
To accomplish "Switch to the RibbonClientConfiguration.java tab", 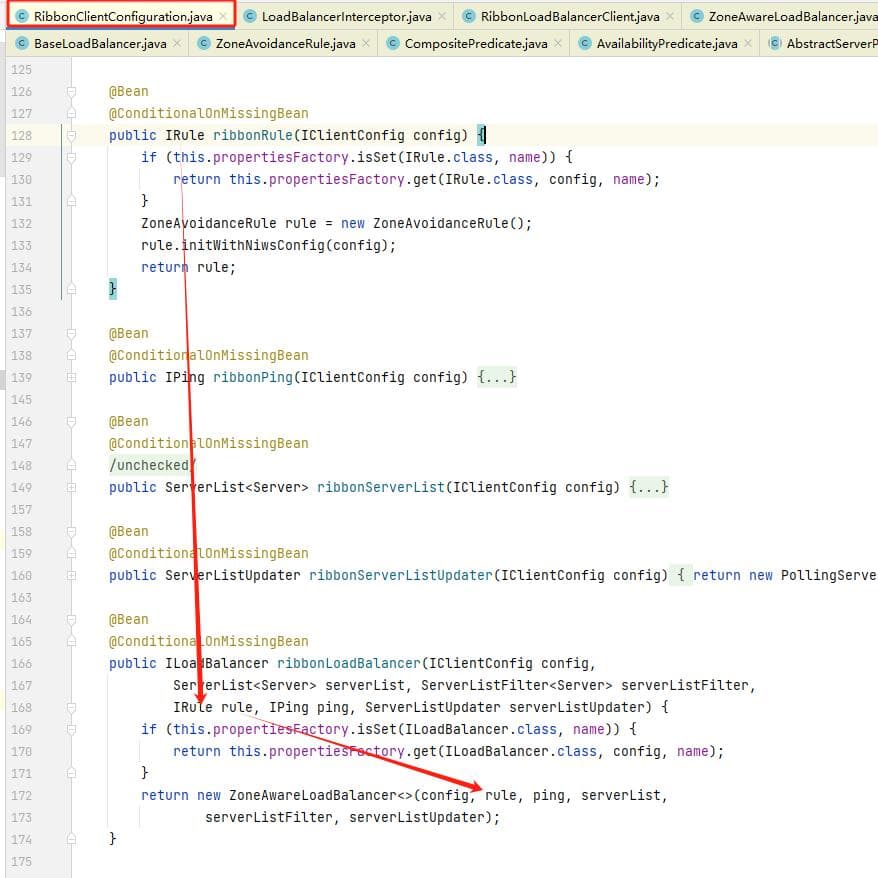I will pyautogui.click(x=123, y=16).
